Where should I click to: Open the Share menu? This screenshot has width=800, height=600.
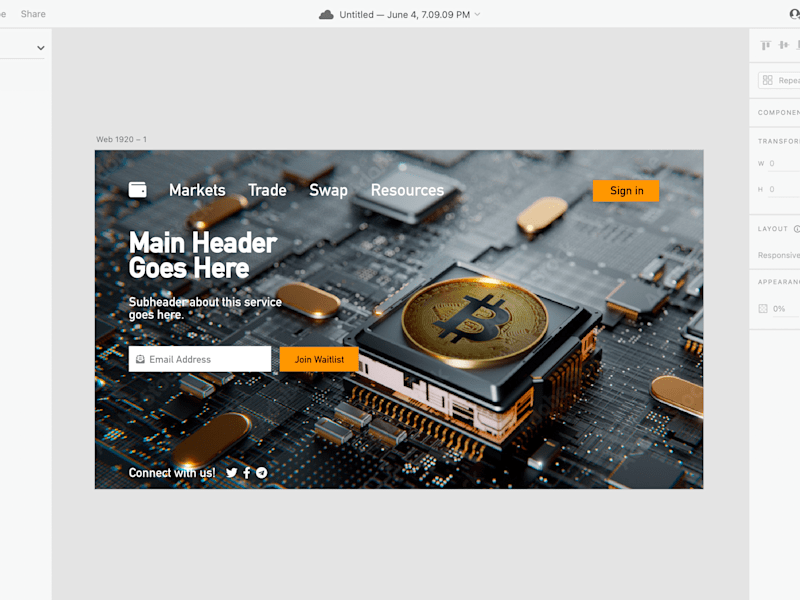33,14
